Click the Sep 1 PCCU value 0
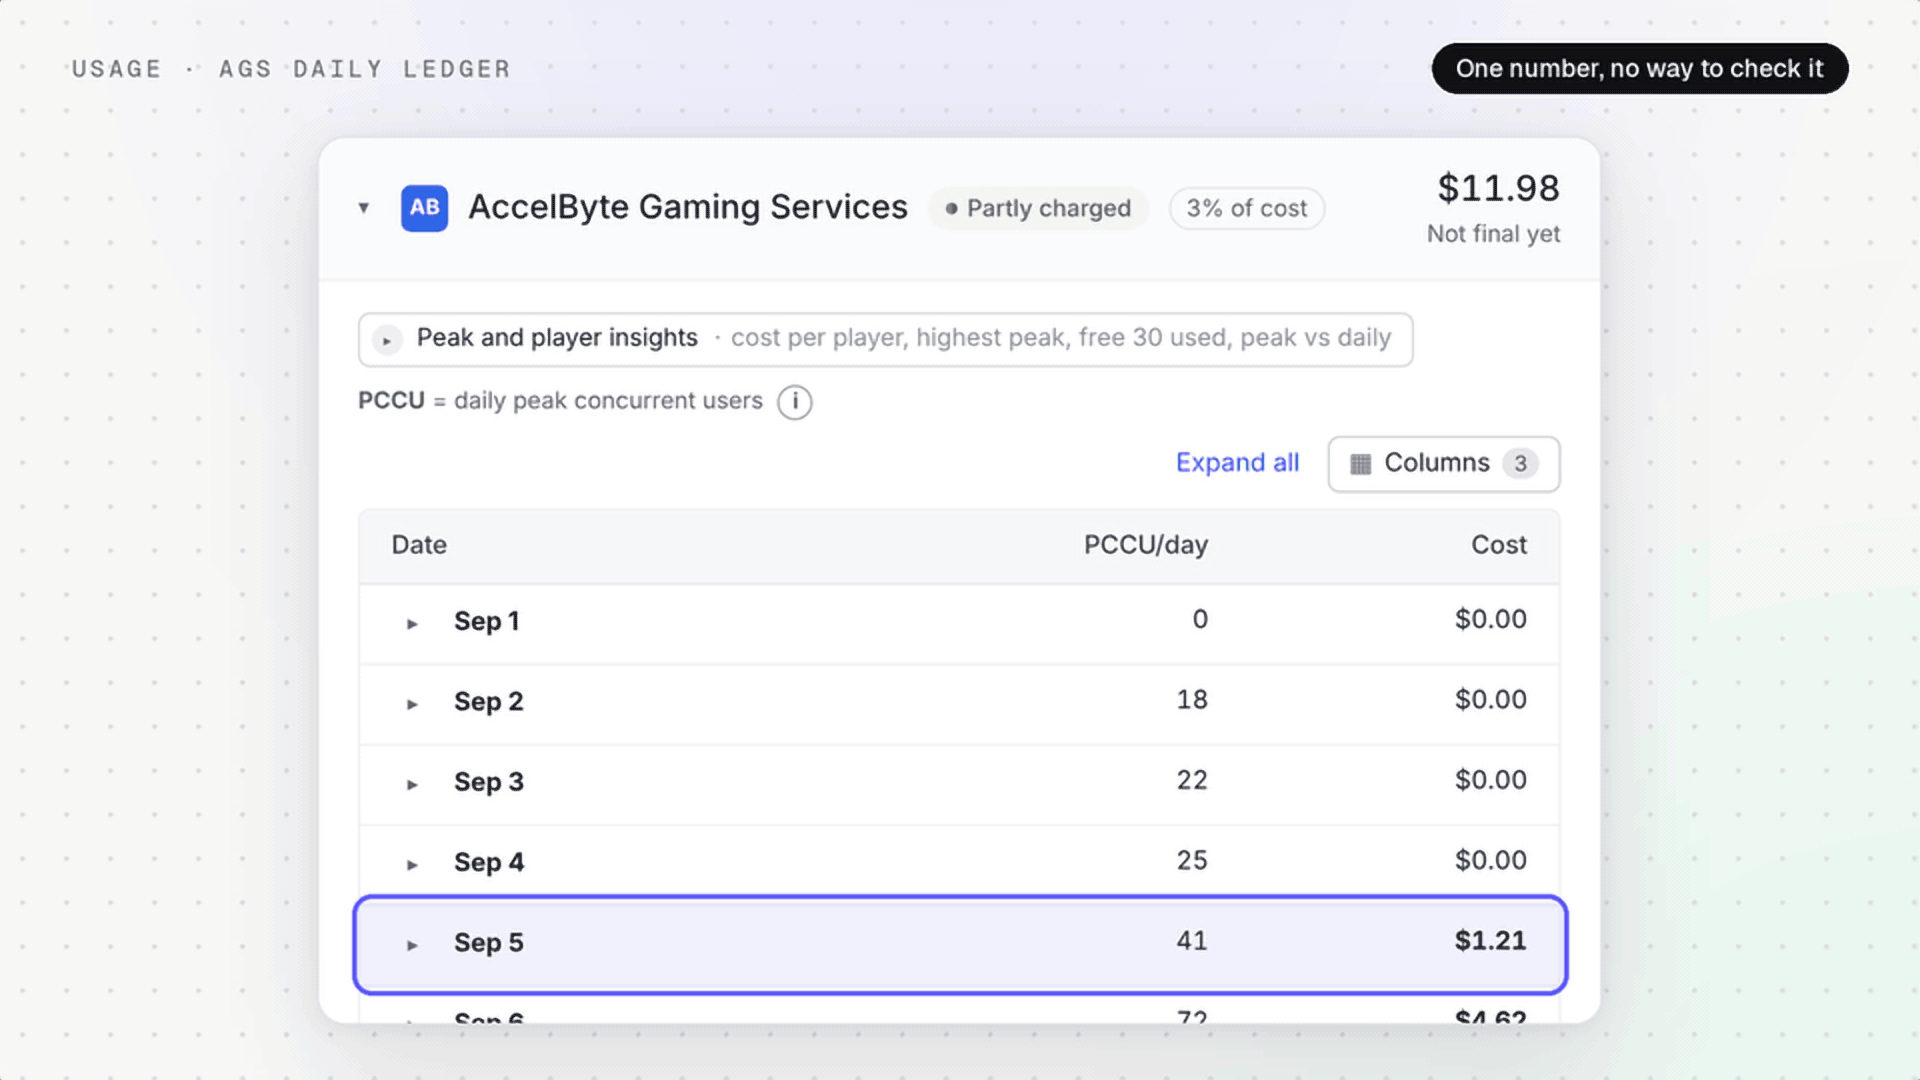This screenshot has height=1080, width=1920. tap(1200, 620)
